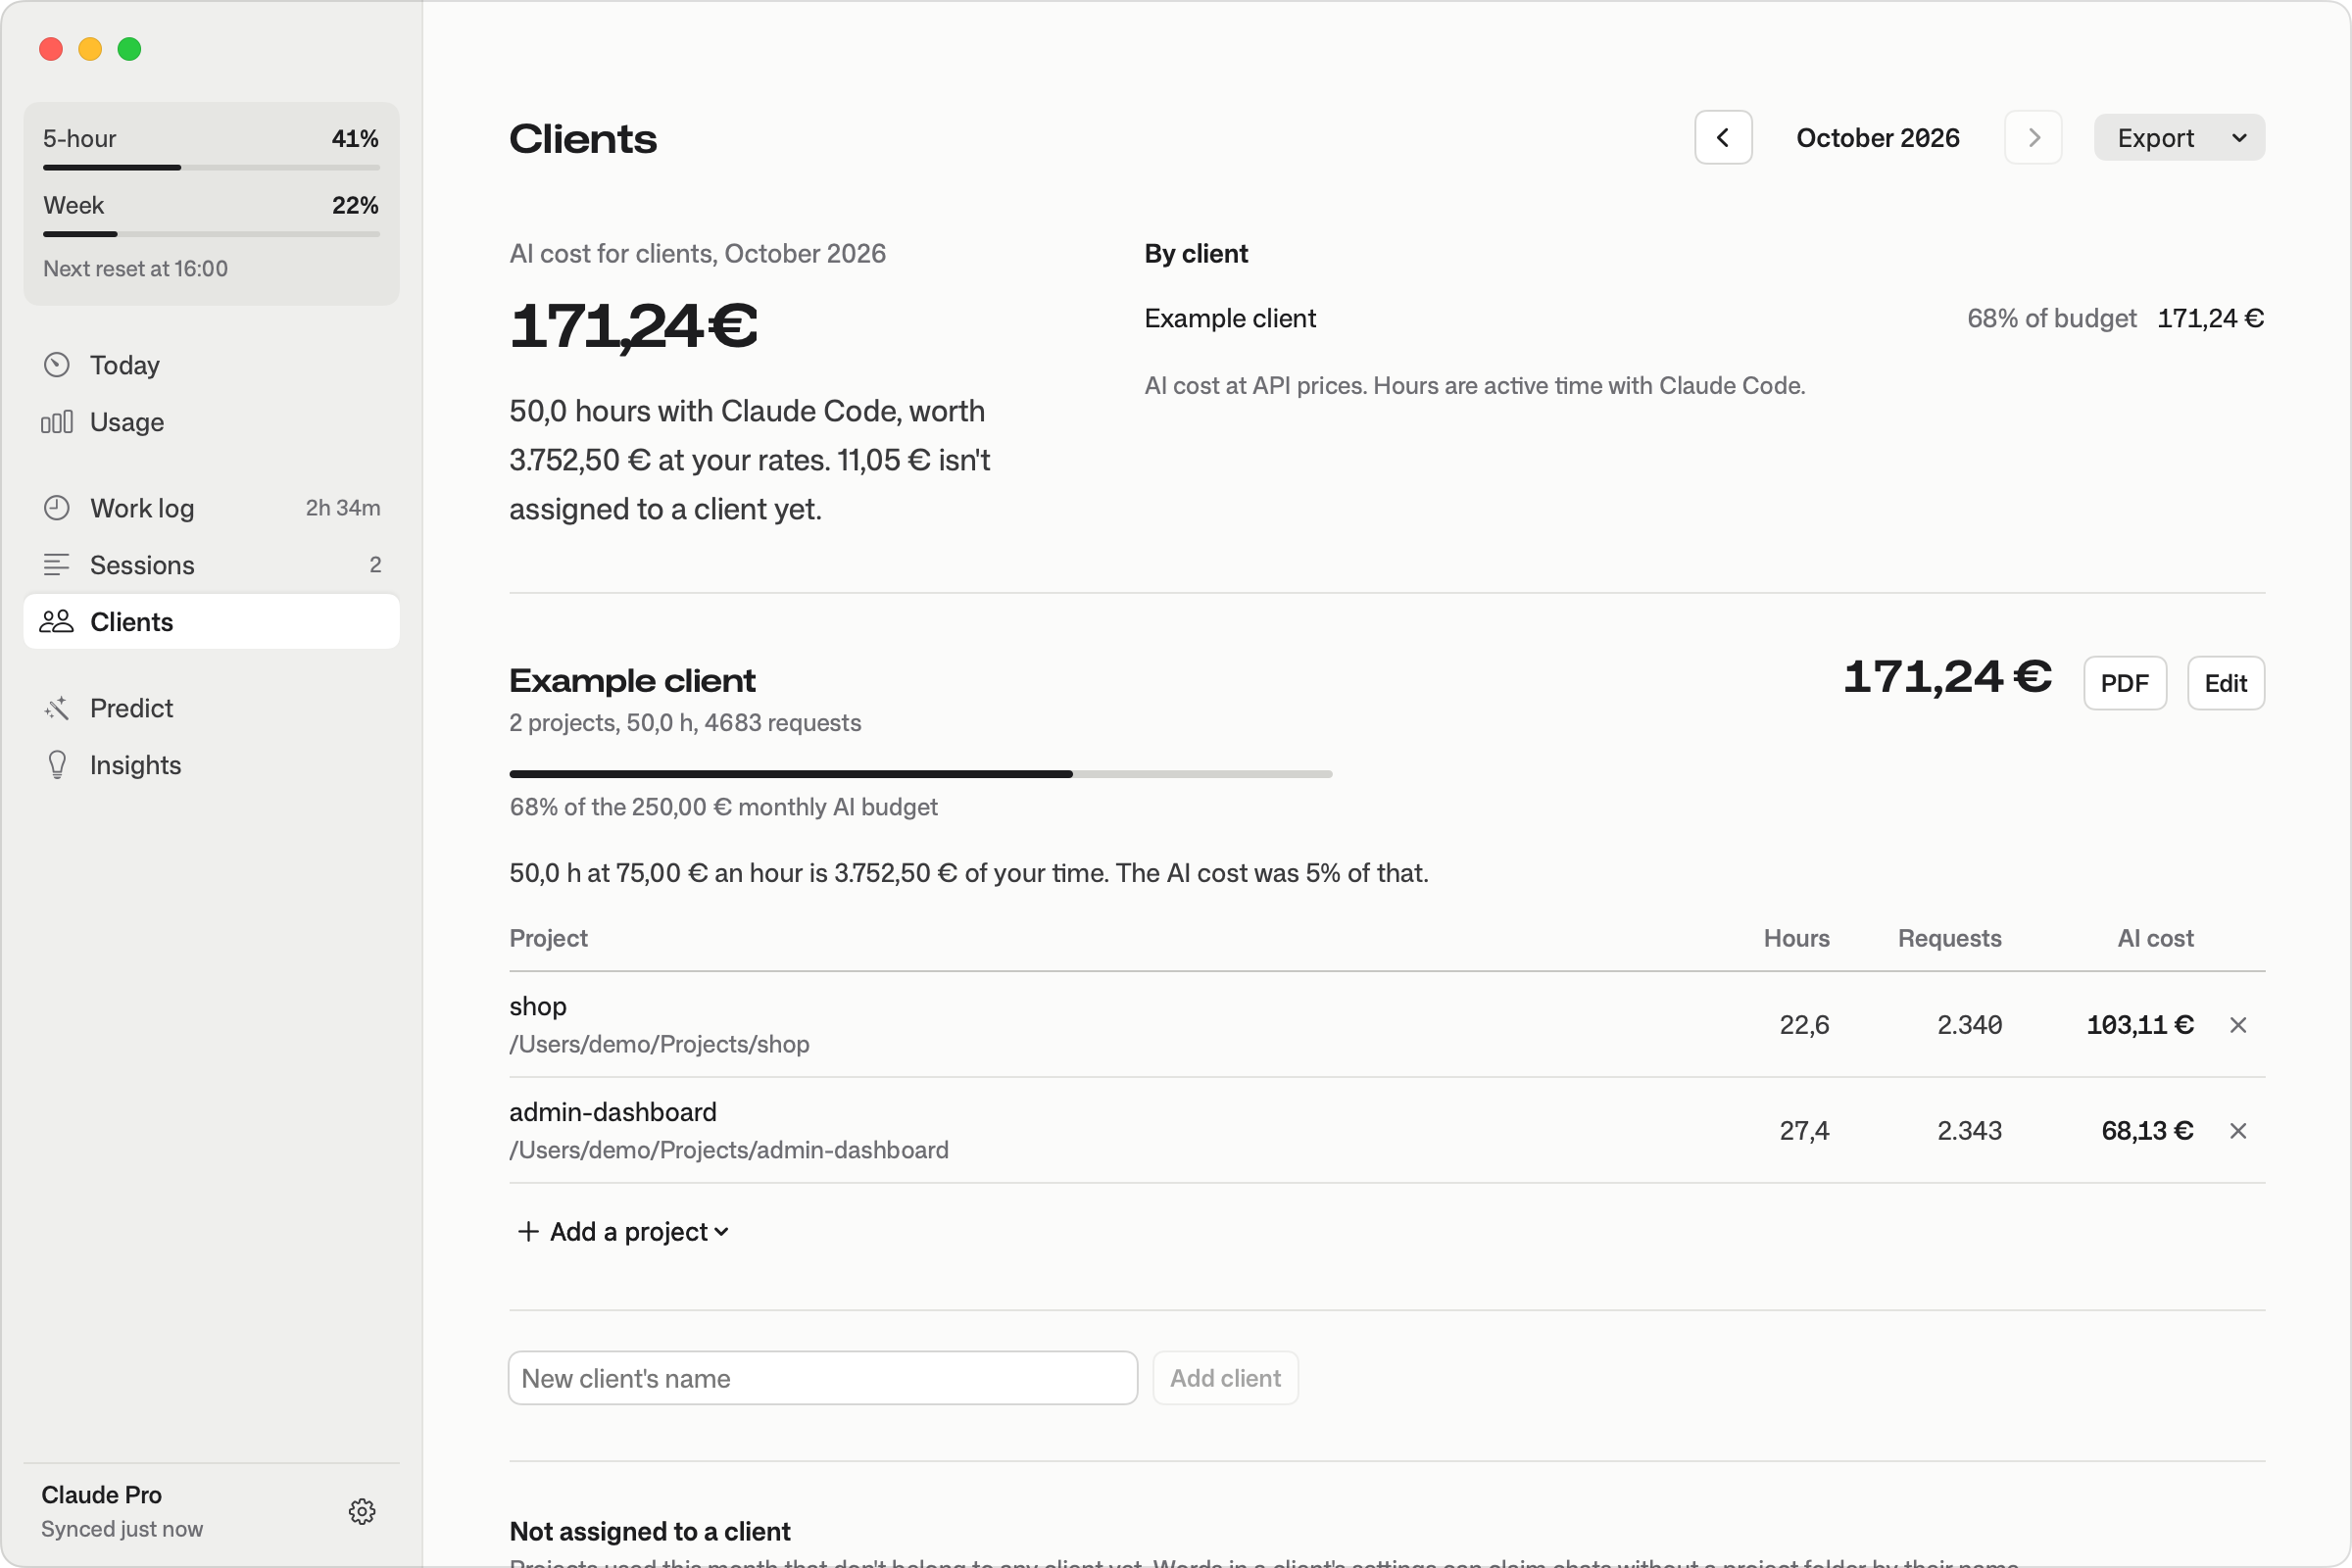Click the Example client section heading
This screenshot has width=2352, height=1568.
pyautogui.click(x=632, y=681)
